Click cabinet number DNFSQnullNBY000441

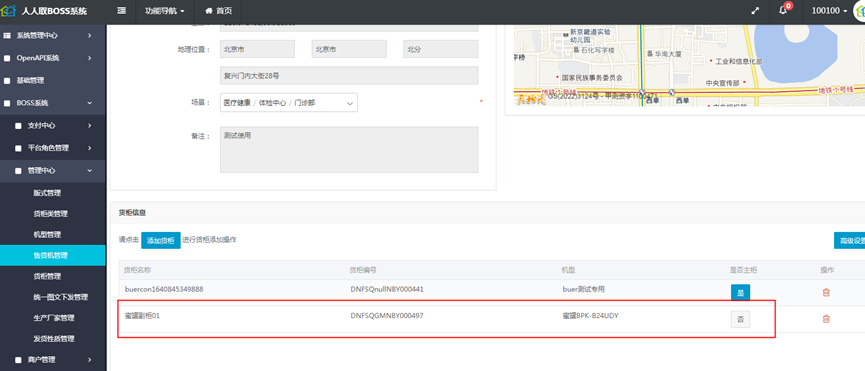click(x=387, y=289)
